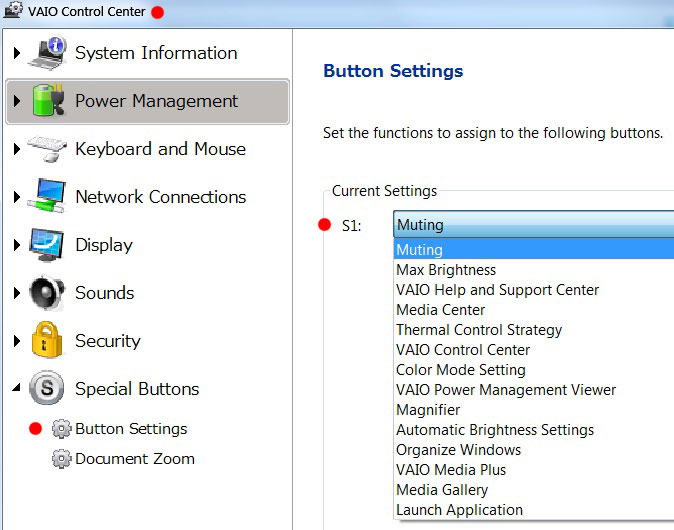The height and width of the screenshot is (530, 674).
Task: Click the System Information laptop icon
Action: [x=47, y=53]
